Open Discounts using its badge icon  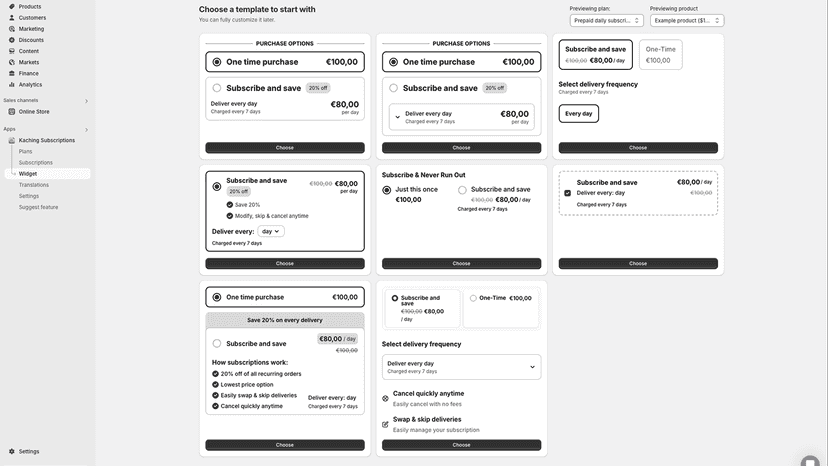[x=12, y=40]
